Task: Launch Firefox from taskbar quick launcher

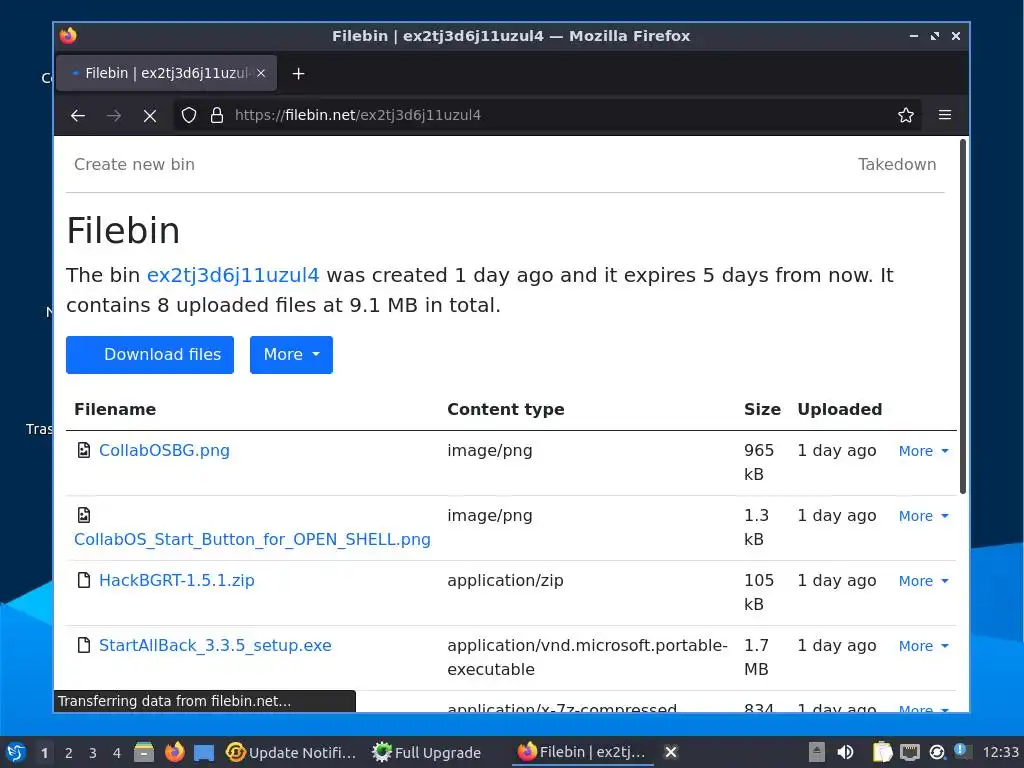Action: pyautogui.click(x=174, y=752)
